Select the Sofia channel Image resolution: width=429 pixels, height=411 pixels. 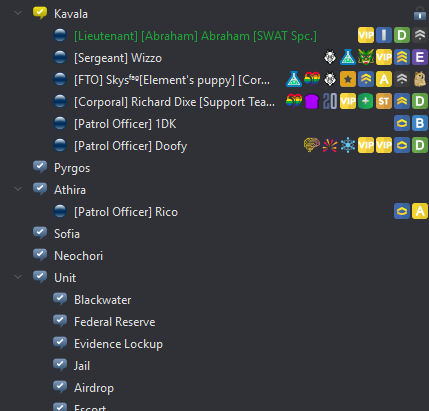click(x=67, y=234)
